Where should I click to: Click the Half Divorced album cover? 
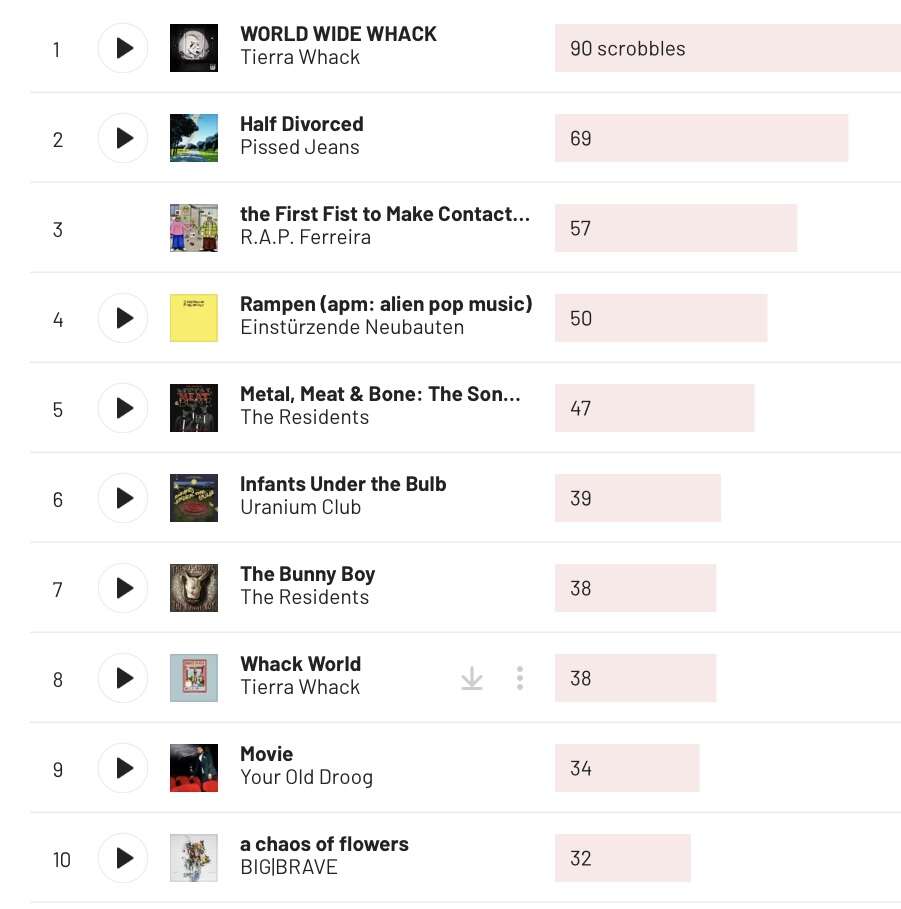194,138
